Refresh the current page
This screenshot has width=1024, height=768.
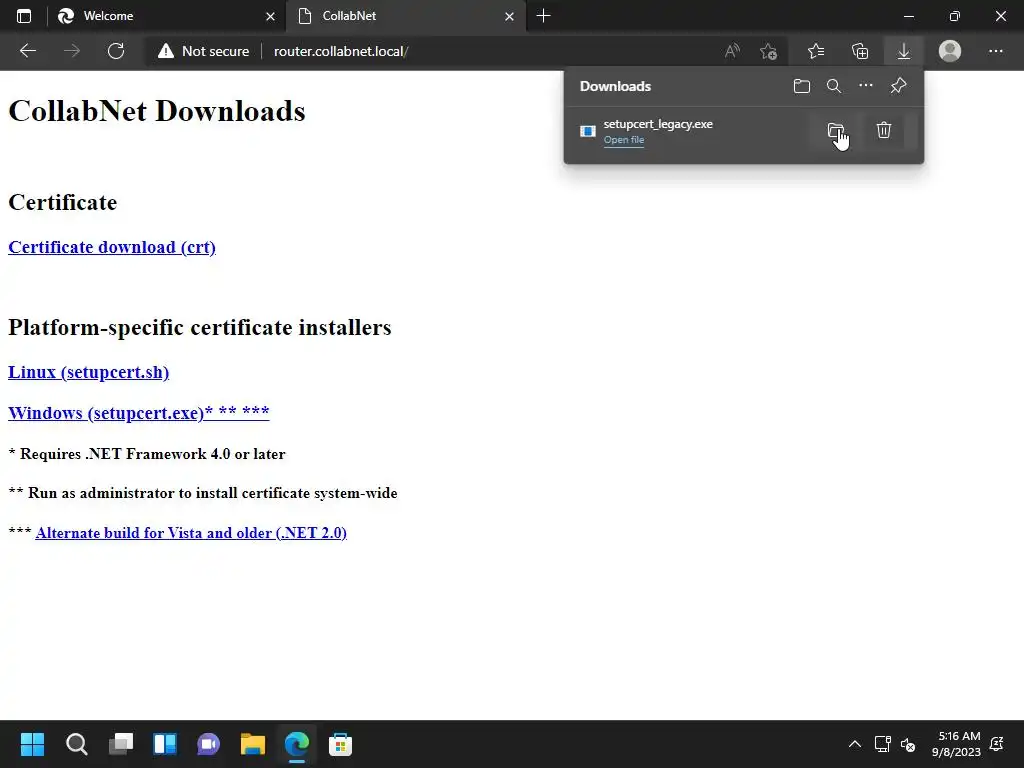coord(116,51)
